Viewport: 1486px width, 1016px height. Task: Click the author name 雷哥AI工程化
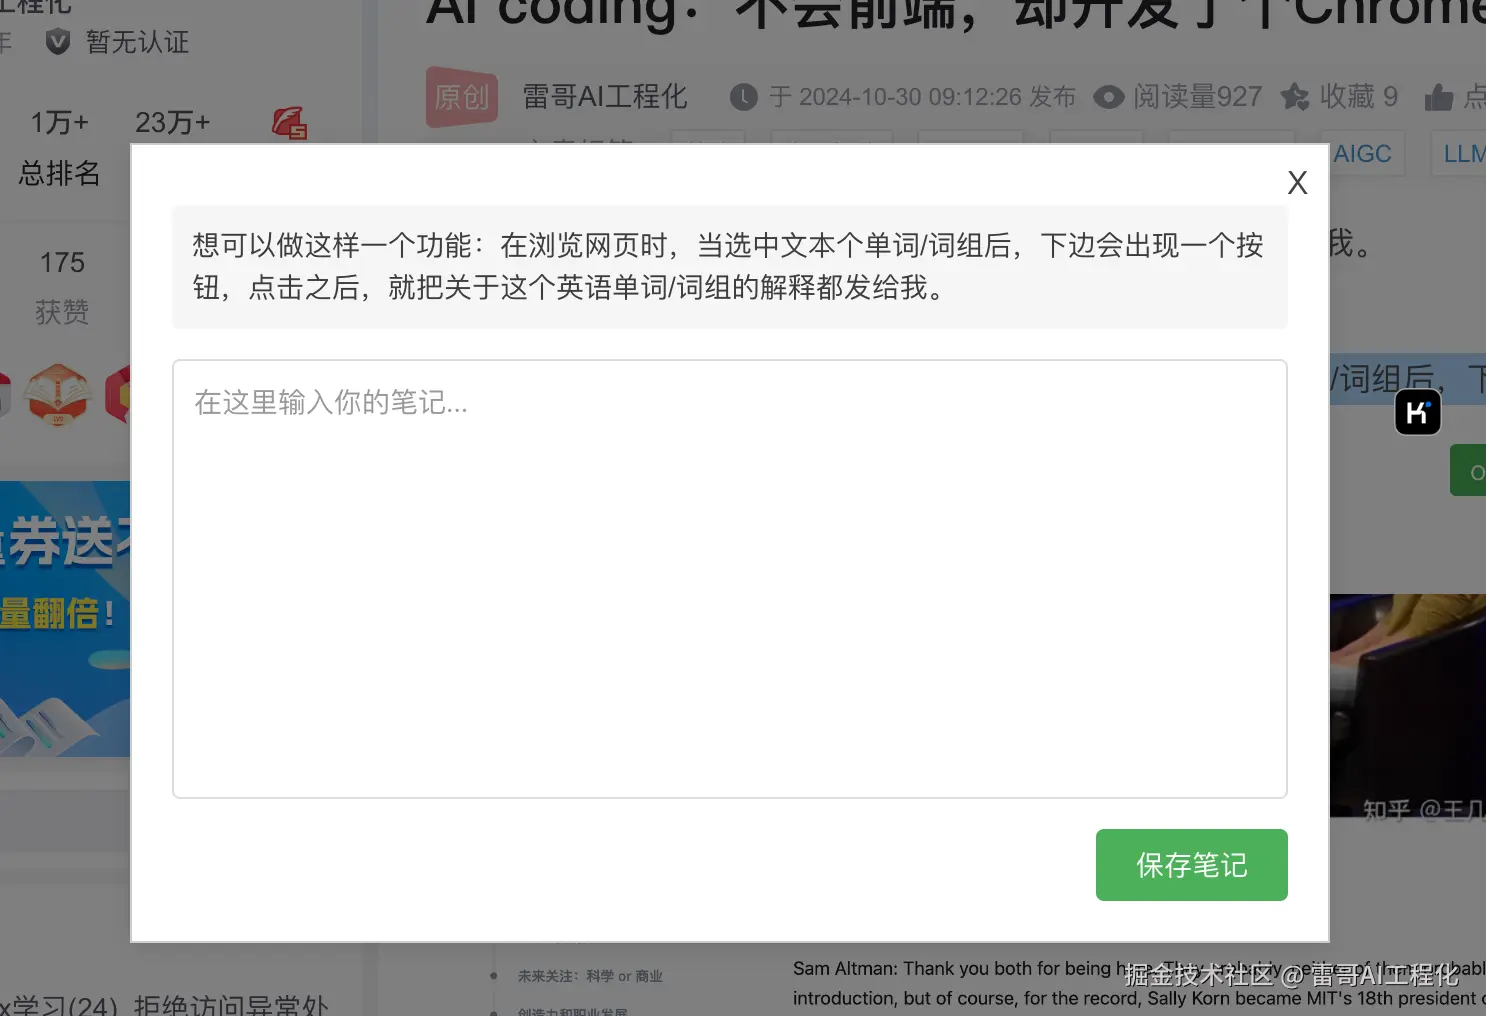pyautogui.click(x=605, y=96)
